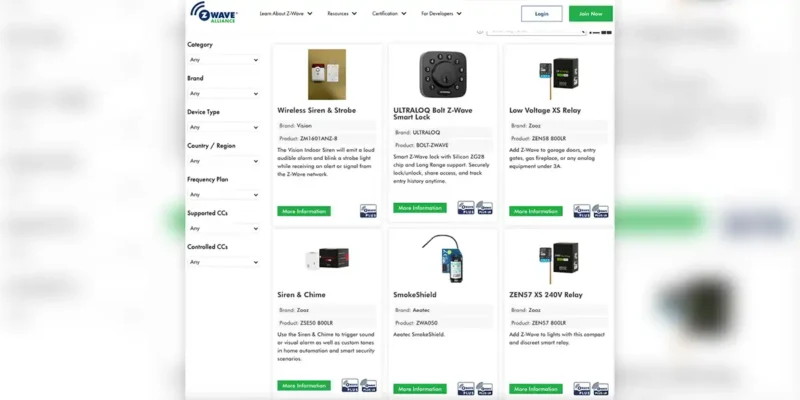The height and width of the screenshot is (400, 800).
Task: Click the 'Brand: Vision' row
Action: [x=327, y=126]
